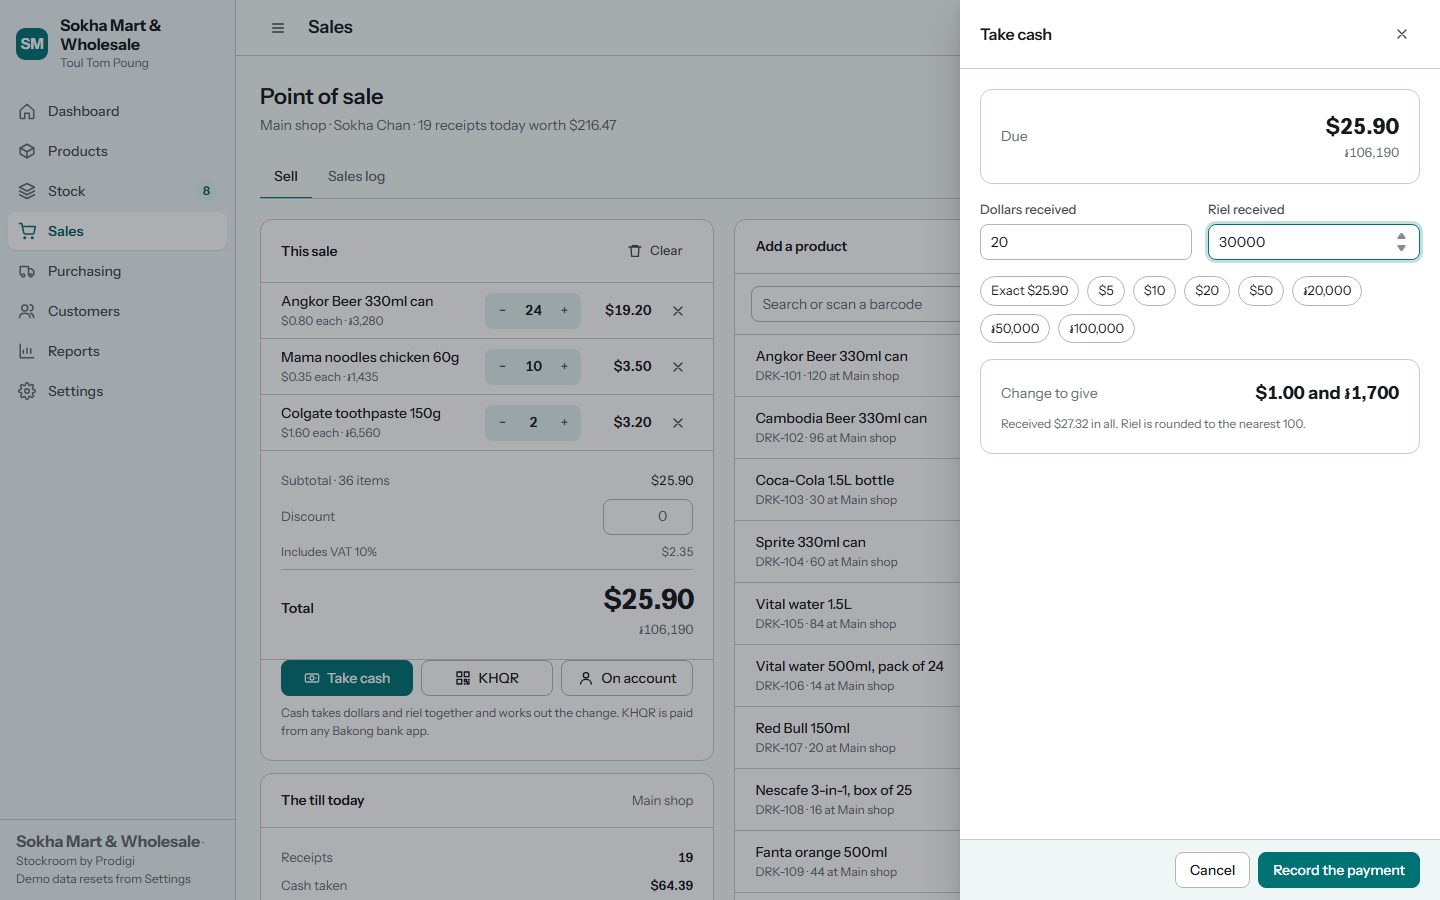Image resolution: width=1440 pixels, height=900 pixels.
Task: Decrease Angkor Beer quantity by one
Action: [x=502, y=311]
